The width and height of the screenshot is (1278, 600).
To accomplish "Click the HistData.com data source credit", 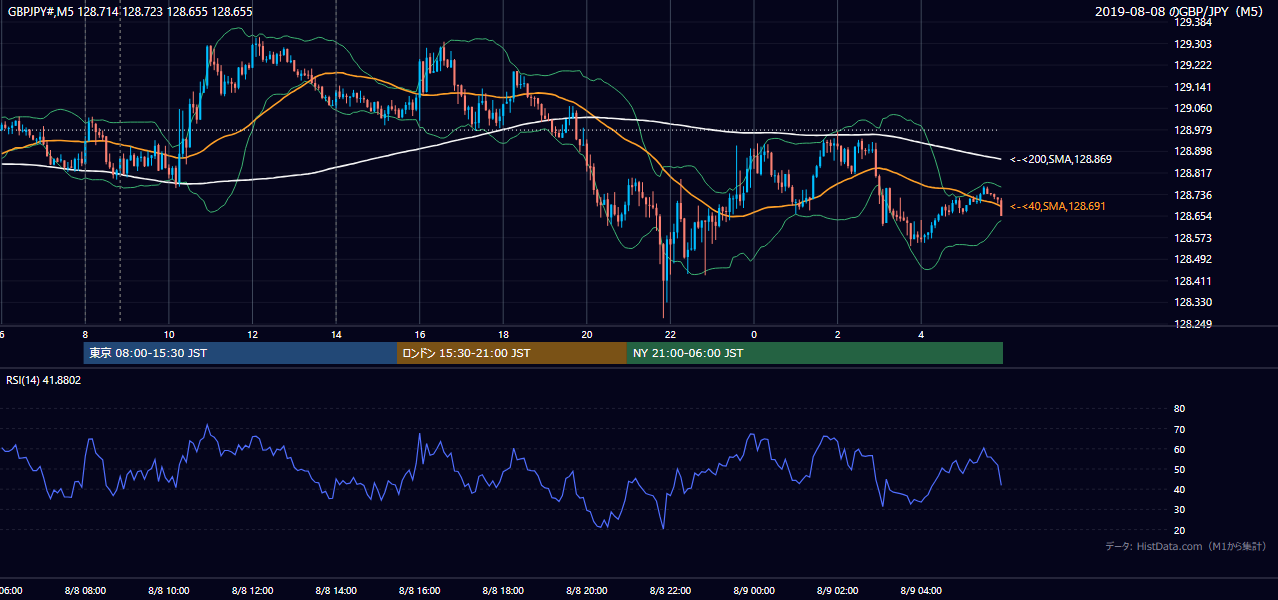I will pyautogui.click(x=1186, y=546).
